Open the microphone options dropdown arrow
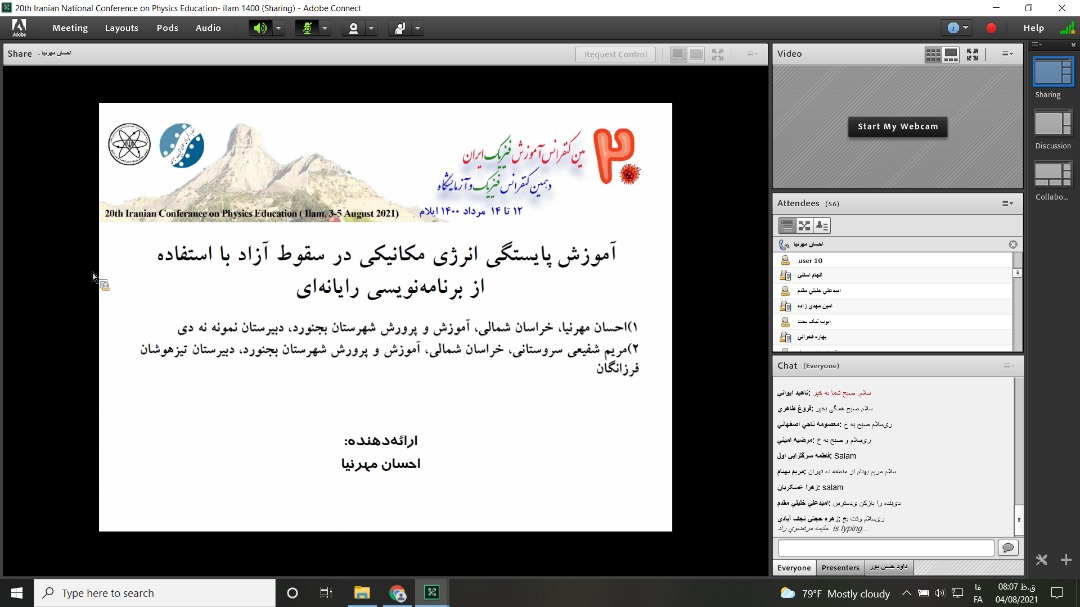This screenshot has height=607, width=1080. click(x=325, y=28)
